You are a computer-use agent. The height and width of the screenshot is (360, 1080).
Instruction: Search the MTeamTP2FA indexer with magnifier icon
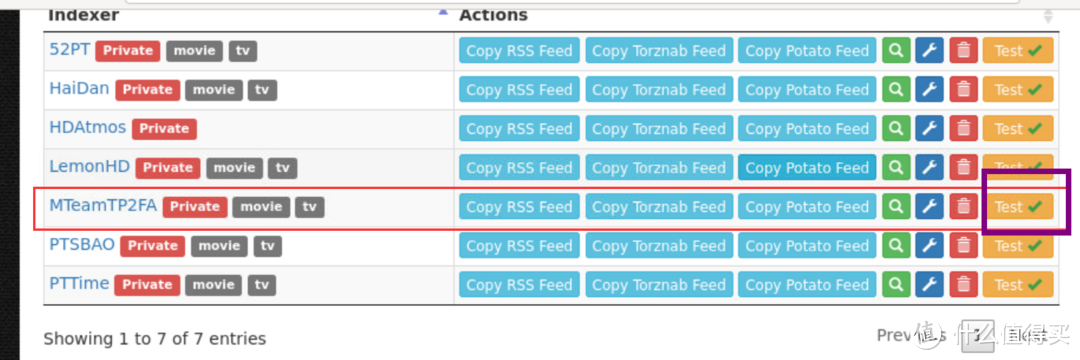click(896, 207)
